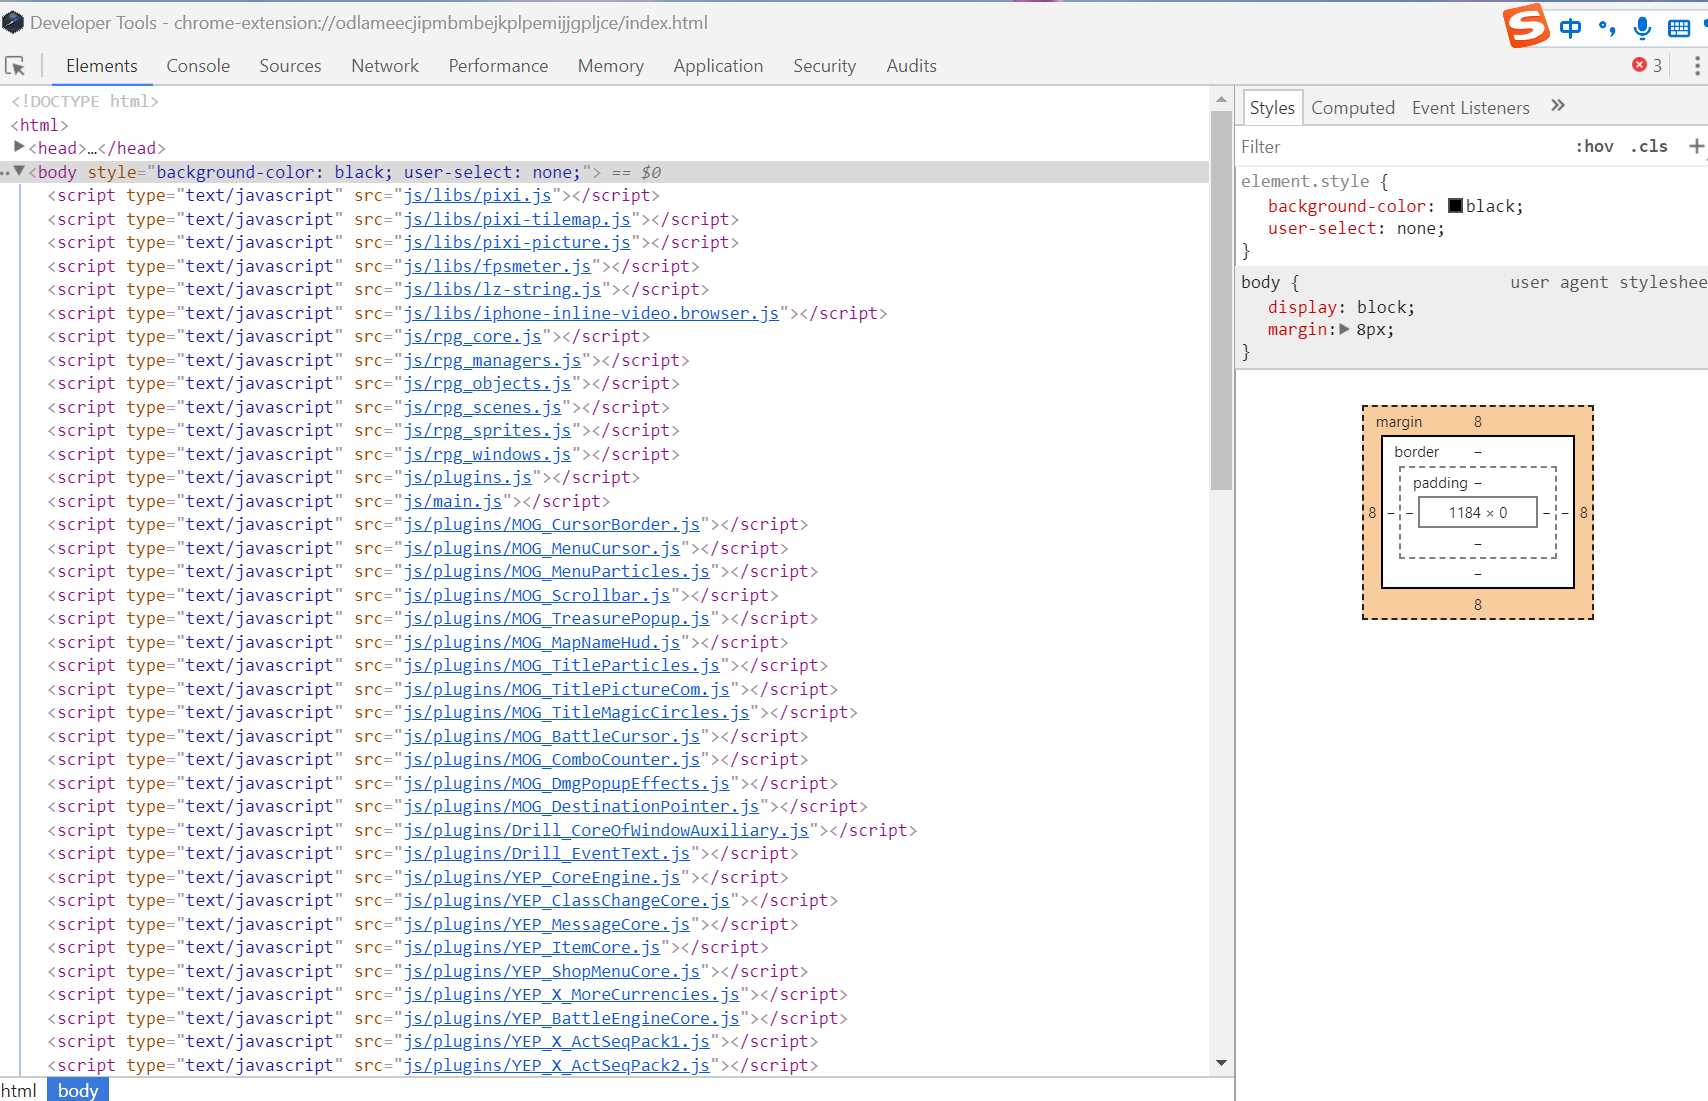Select the body breadcrumb at bottom
Viewport: 1708px width, 1101px height.
click(x=78, y=1090)
